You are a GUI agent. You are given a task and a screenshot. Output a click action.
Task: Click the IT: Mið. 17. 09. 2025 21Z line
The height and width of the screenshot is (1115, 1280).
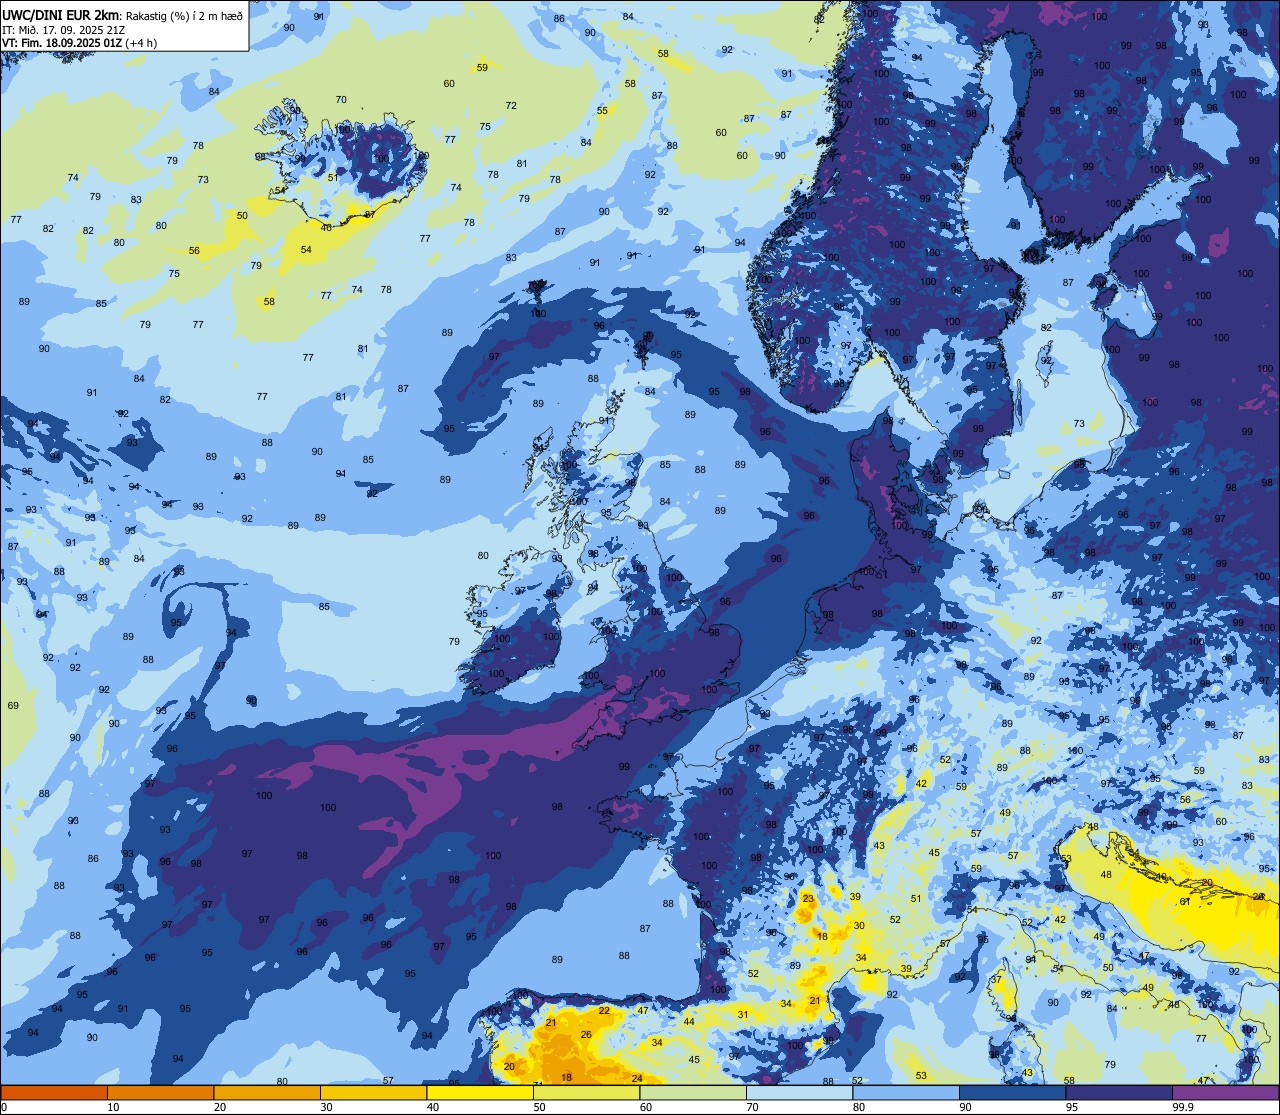tap(63, 30)
